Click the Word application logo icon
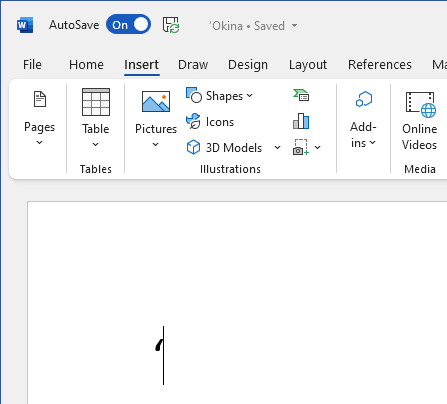Screen dimensions: 447x404 tap(25, 25)
